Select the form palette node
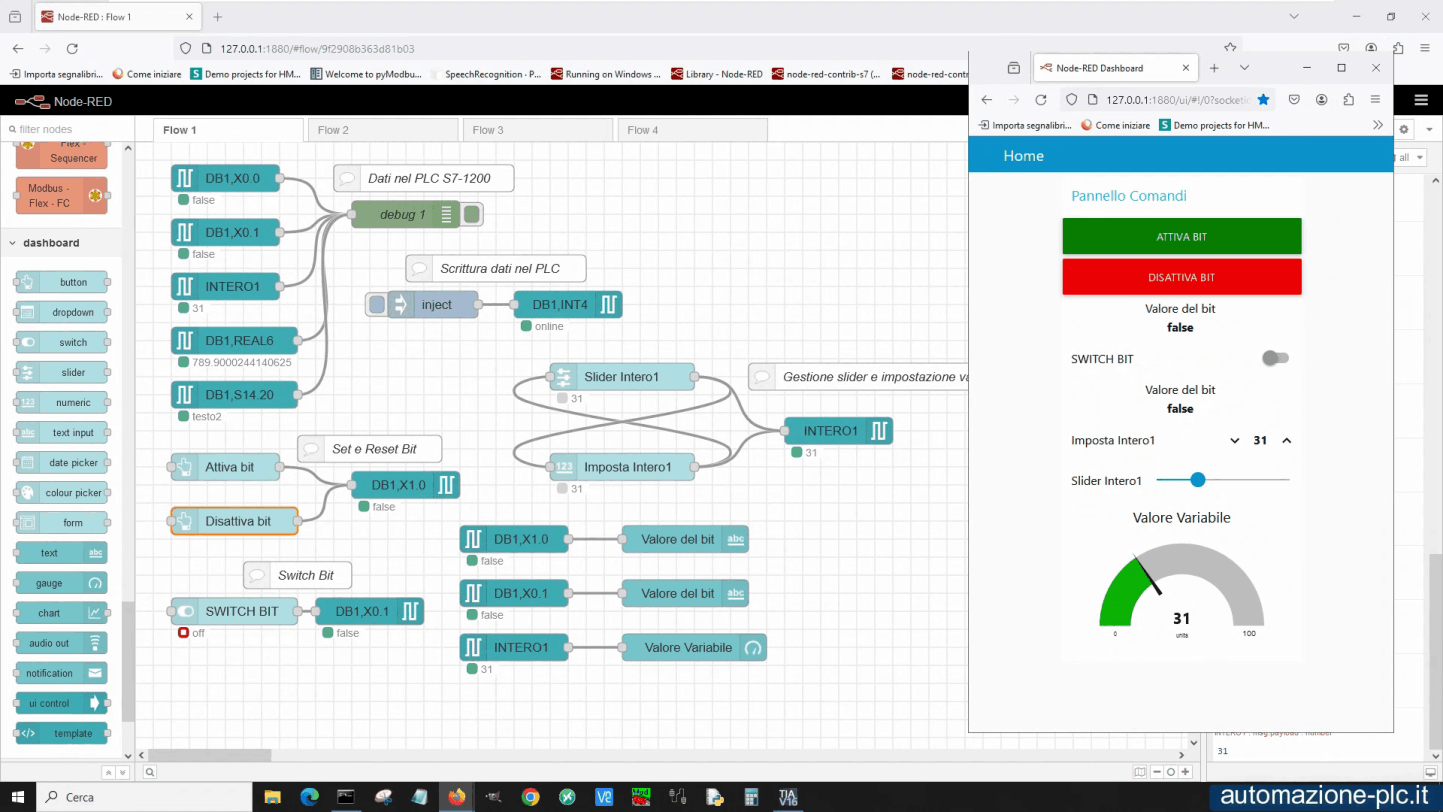1443x812 pixels. (x=62, y=523)
